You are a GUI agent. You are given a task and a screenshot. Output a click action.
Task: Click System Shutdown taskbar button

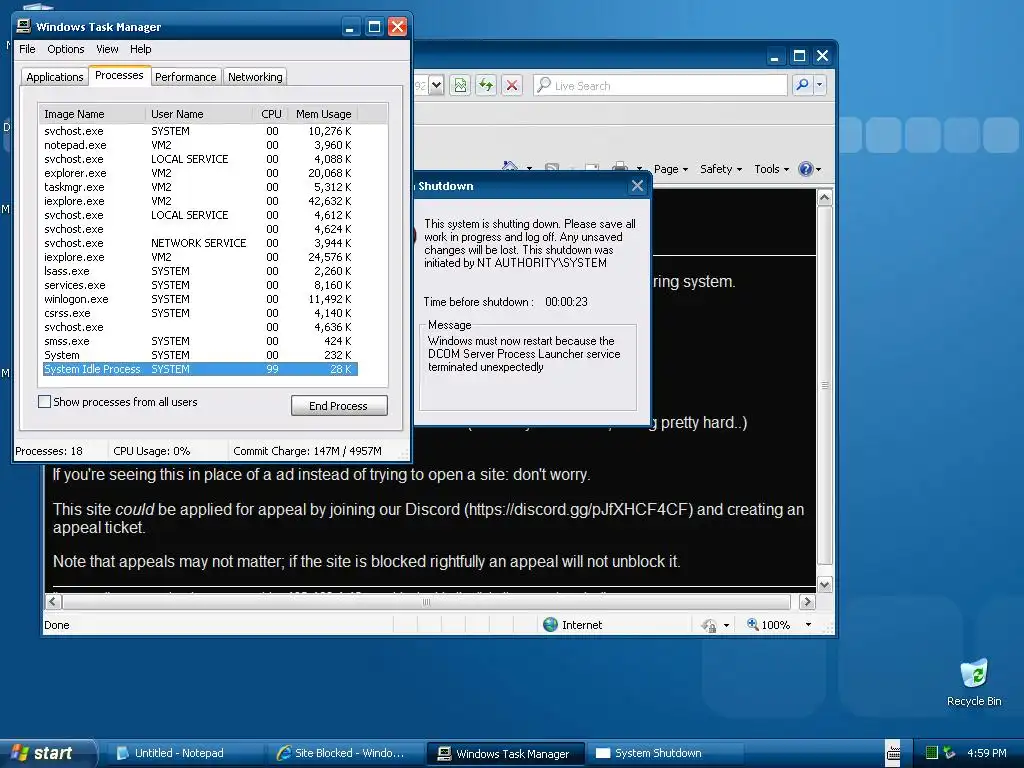[665, 753]
